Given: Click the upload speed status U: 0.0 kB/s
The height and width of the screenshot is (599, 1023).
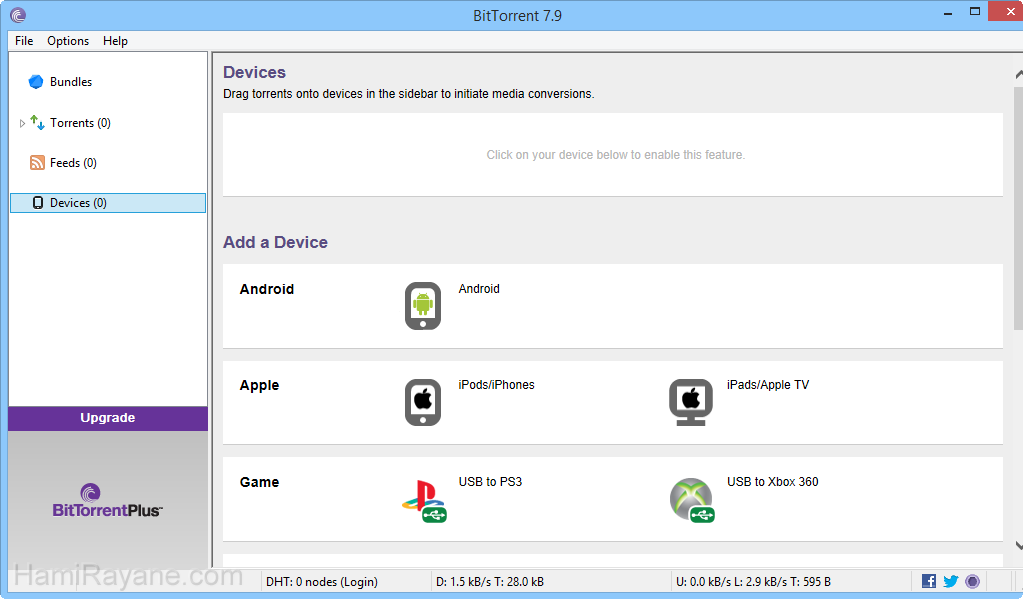Looking at the screenshot, I should coord(753,581).
